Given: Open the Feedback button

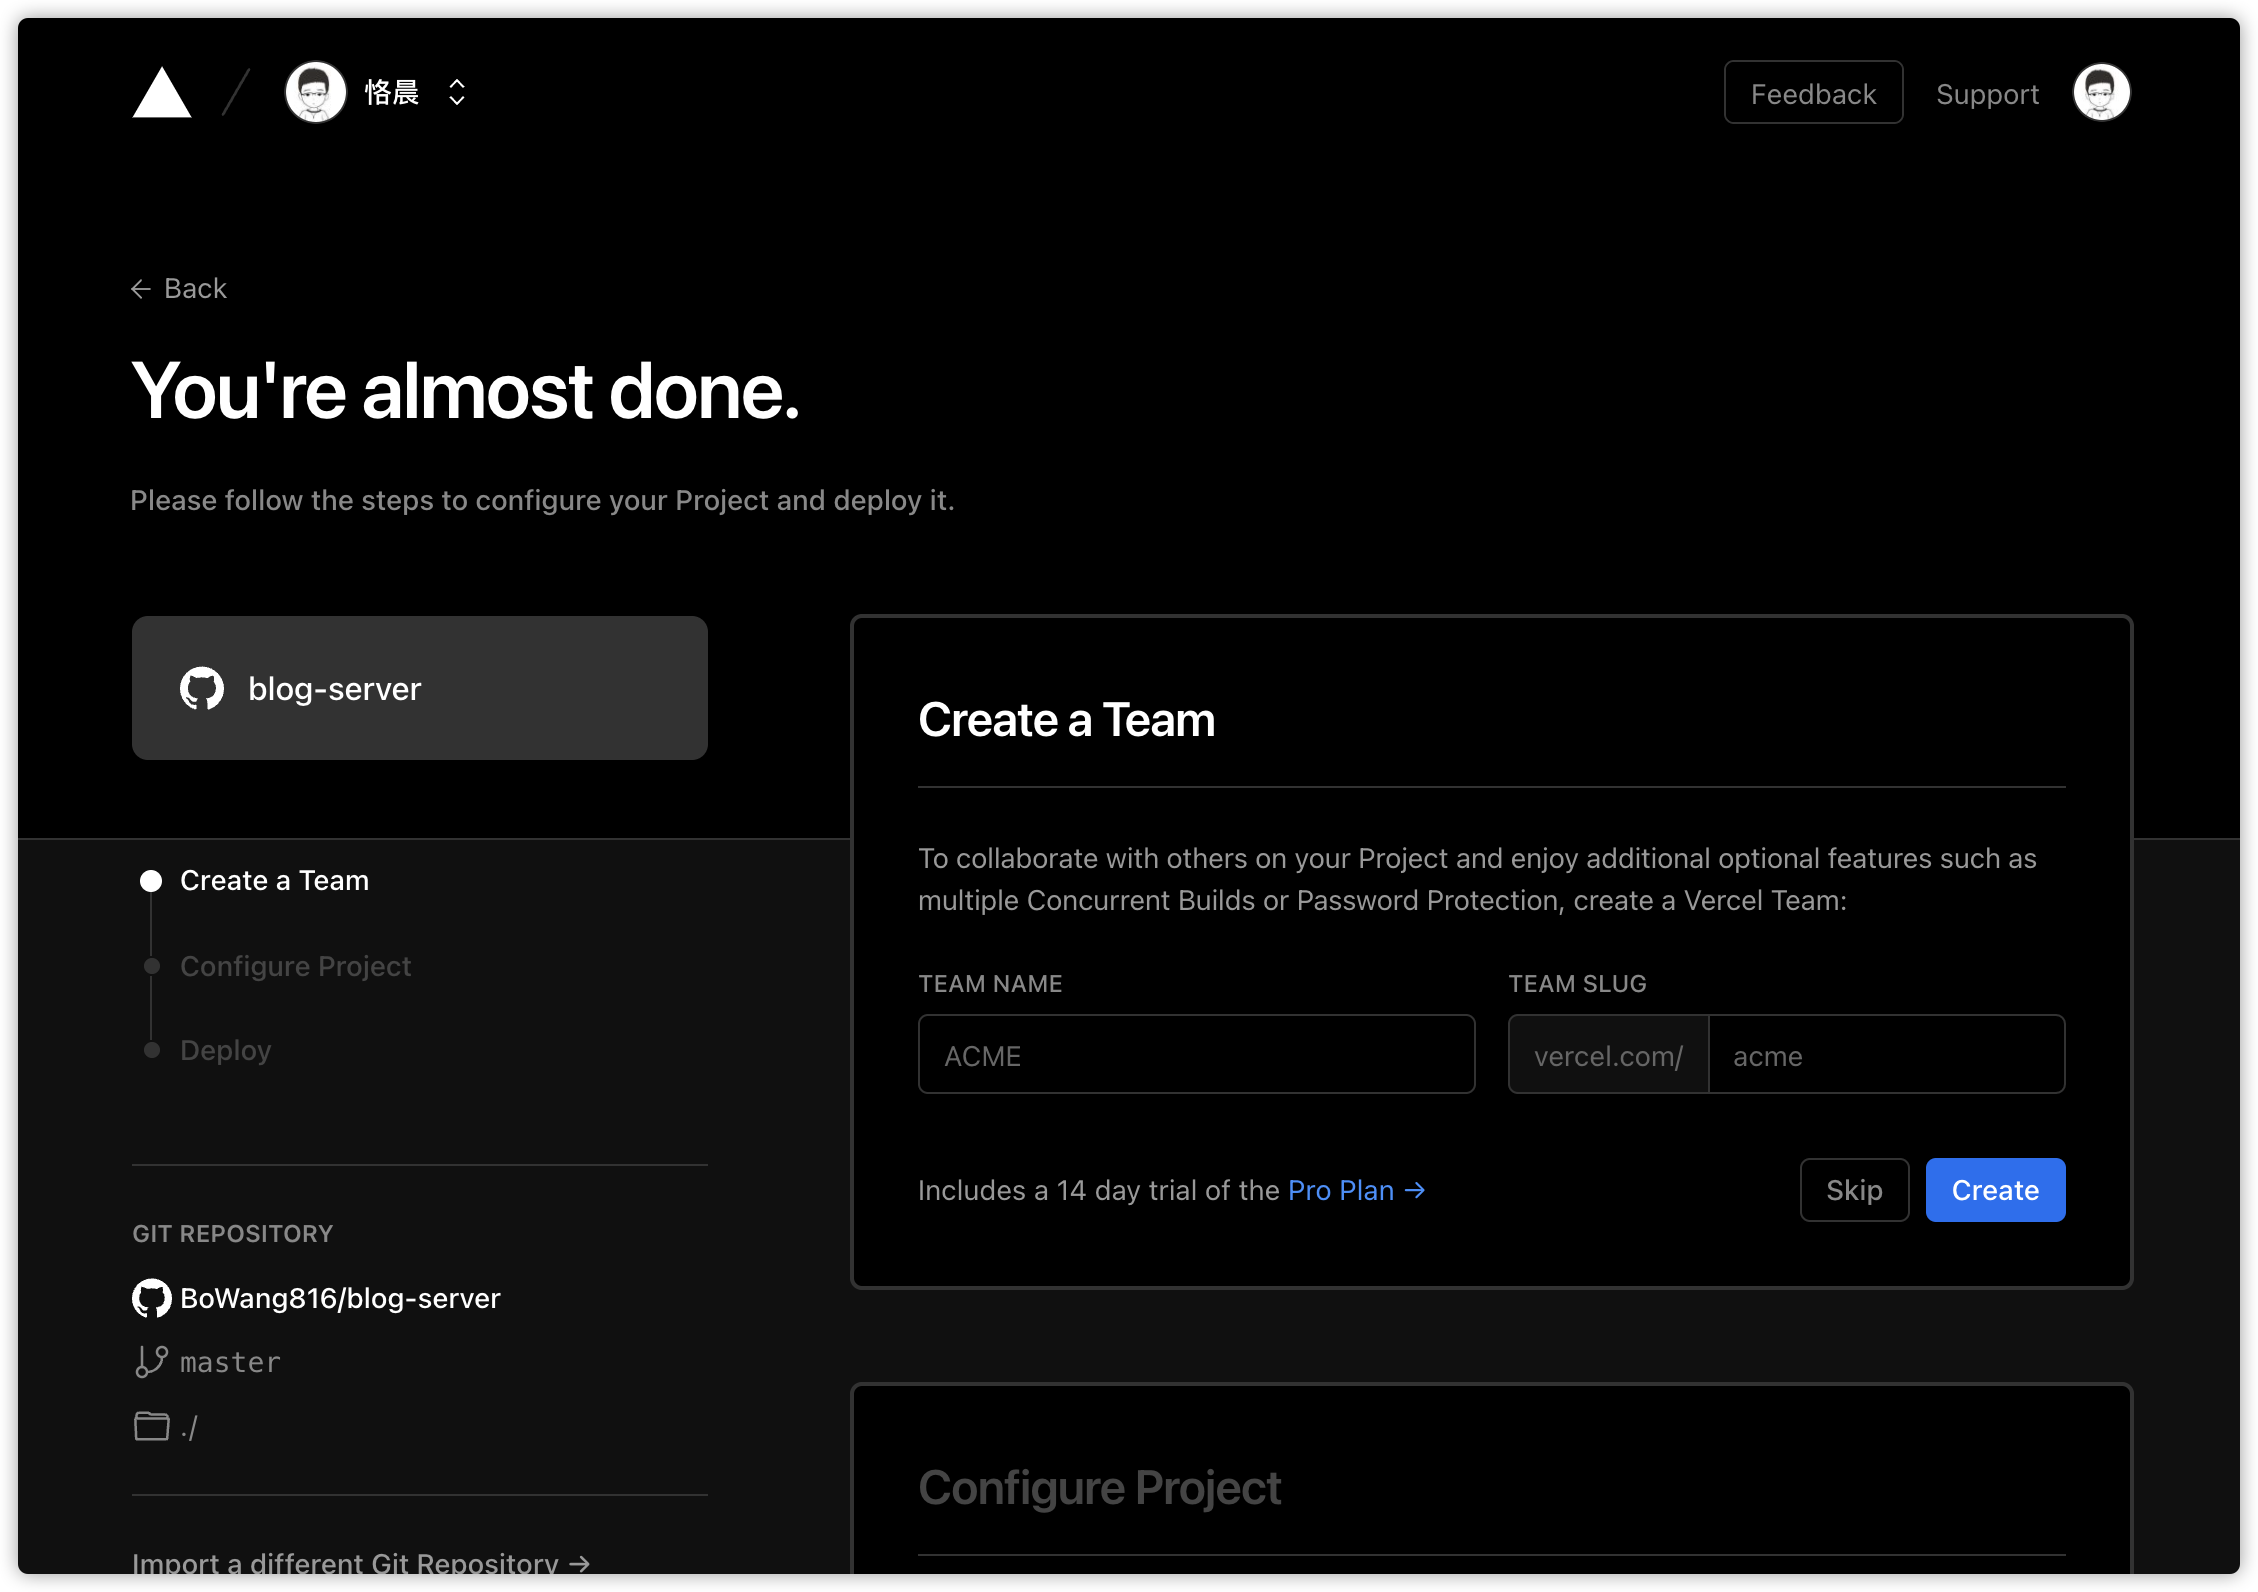Looking at the screenshot, I should (1813, 93).
